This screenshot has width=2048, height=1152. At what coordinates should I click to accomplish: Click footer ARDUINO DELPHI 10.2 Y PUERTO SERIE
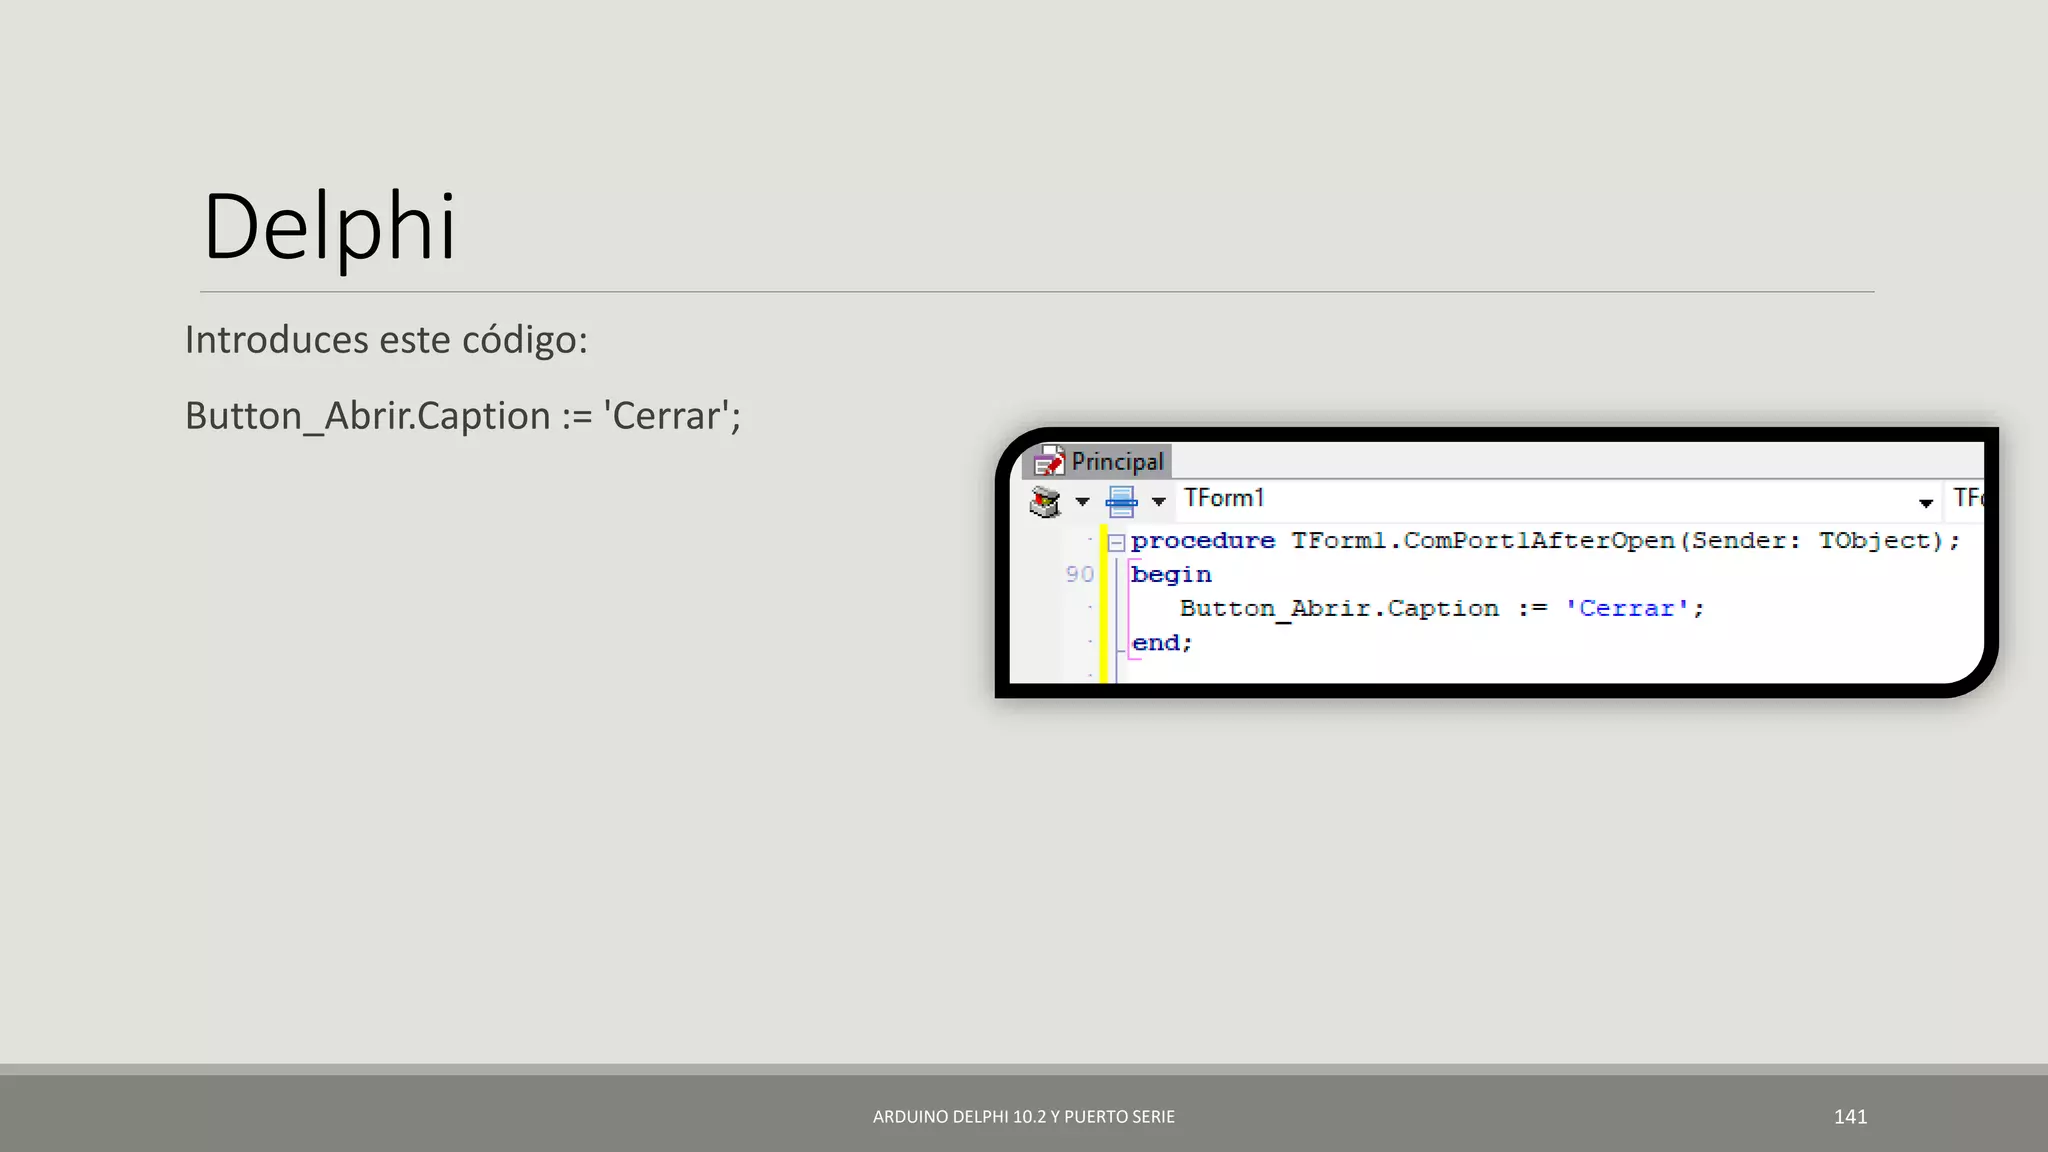tap(1024, 1117)
